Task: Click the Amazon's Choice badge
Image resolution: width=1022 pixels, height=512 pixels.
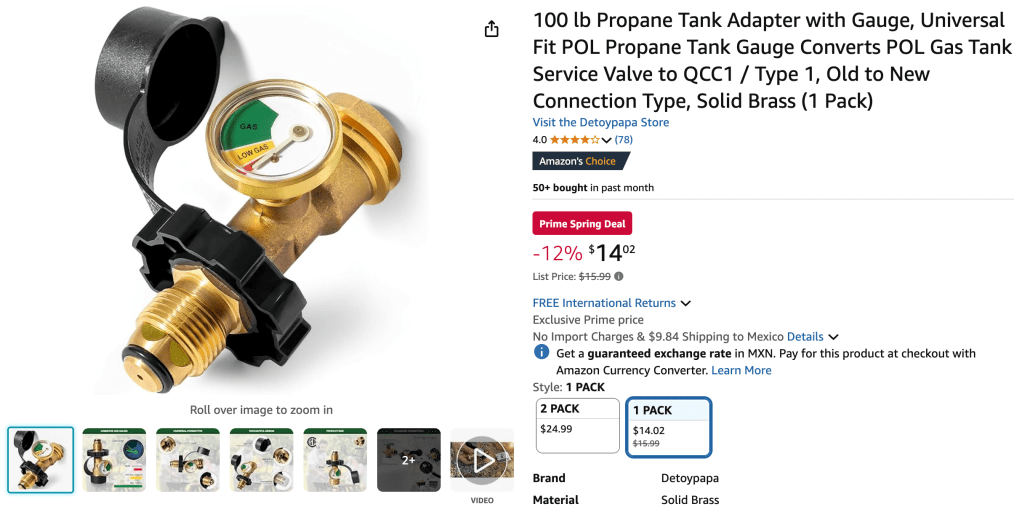Action: (581, 161)
